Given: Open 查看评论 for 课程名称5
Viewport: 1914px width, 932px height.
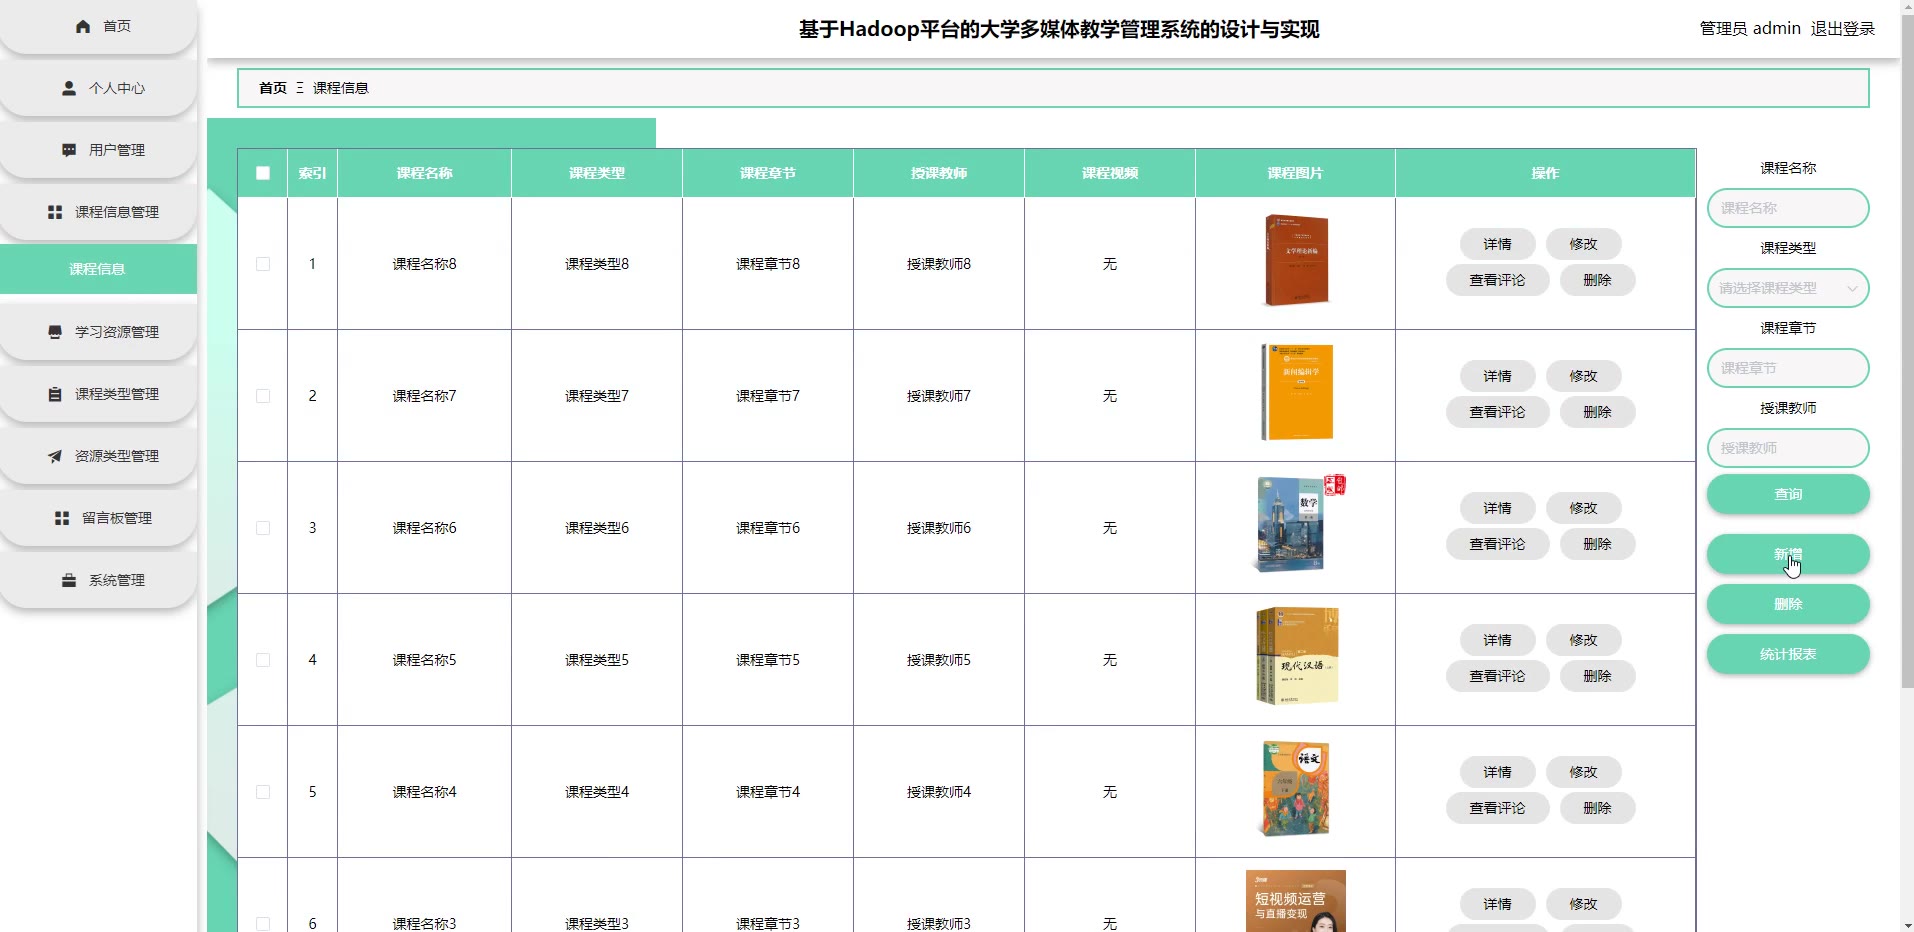Looking at the screenshot, I should click(x=1497, y=676).
